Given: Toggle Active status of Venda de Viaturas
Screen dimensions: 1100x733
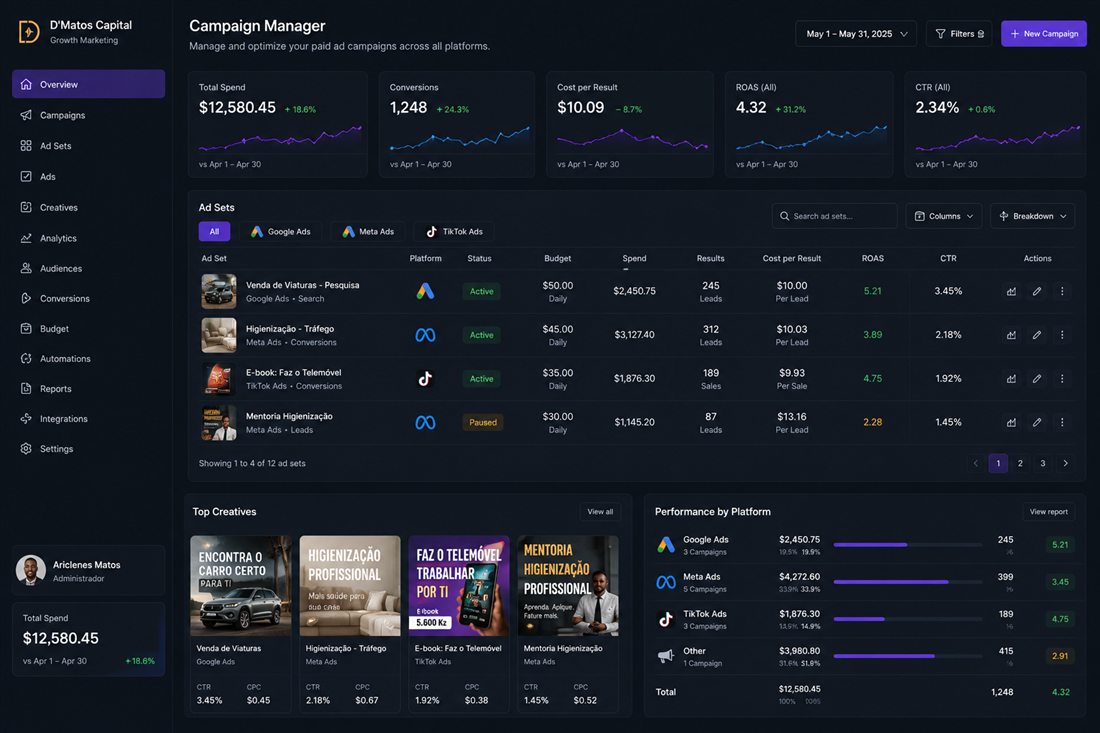Looking at the screenshot, I should click(481, 291).
